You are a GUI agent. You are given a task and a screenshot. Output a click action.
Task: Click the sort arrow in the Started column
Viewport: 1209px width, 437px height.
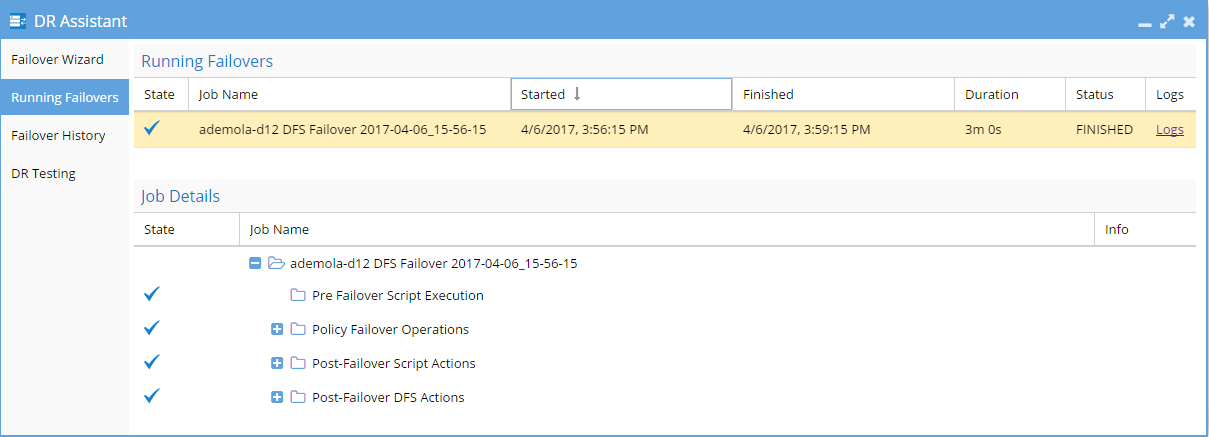(x=577, y=94)
